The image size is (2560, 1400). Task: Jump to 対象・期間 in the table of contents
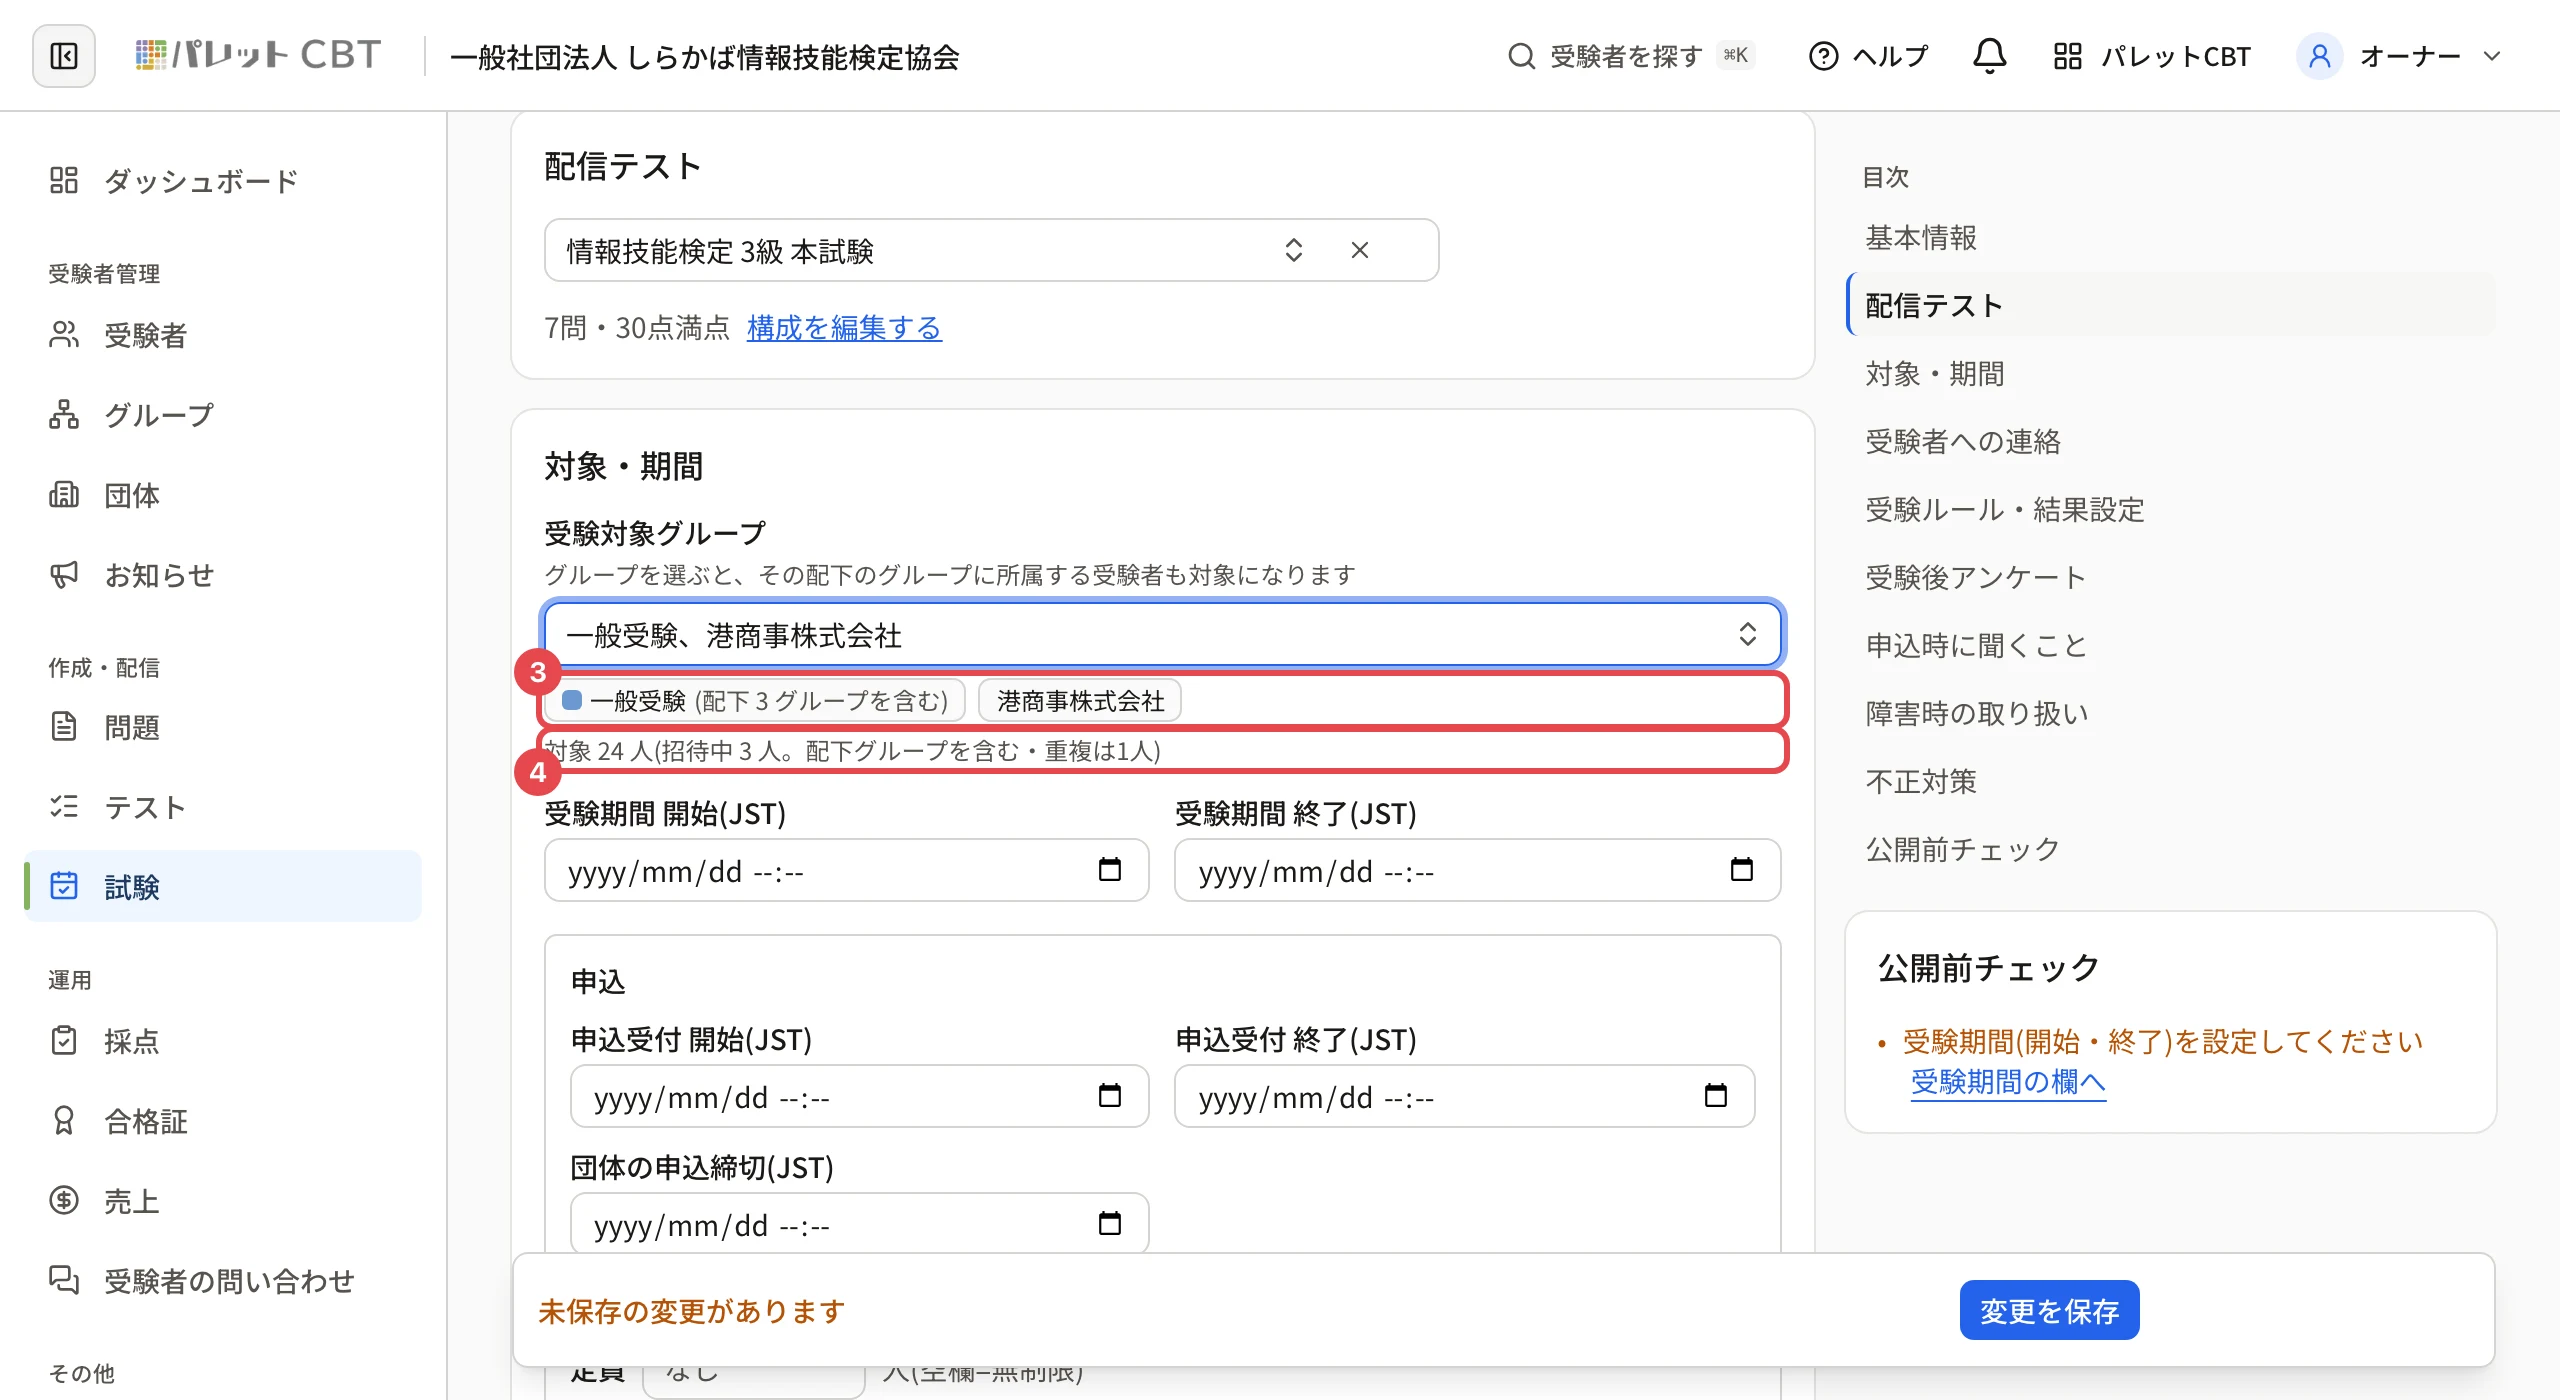tap(1934, 374)
